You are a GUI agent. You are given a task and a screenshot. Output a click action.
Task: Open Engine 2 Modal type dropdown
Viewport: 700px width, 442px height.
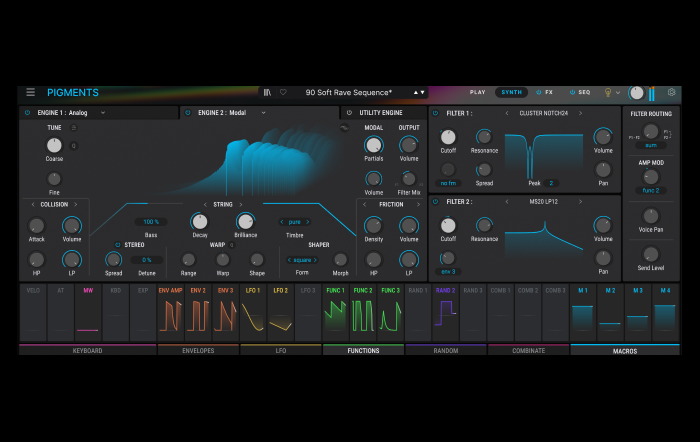coord(263,113)
